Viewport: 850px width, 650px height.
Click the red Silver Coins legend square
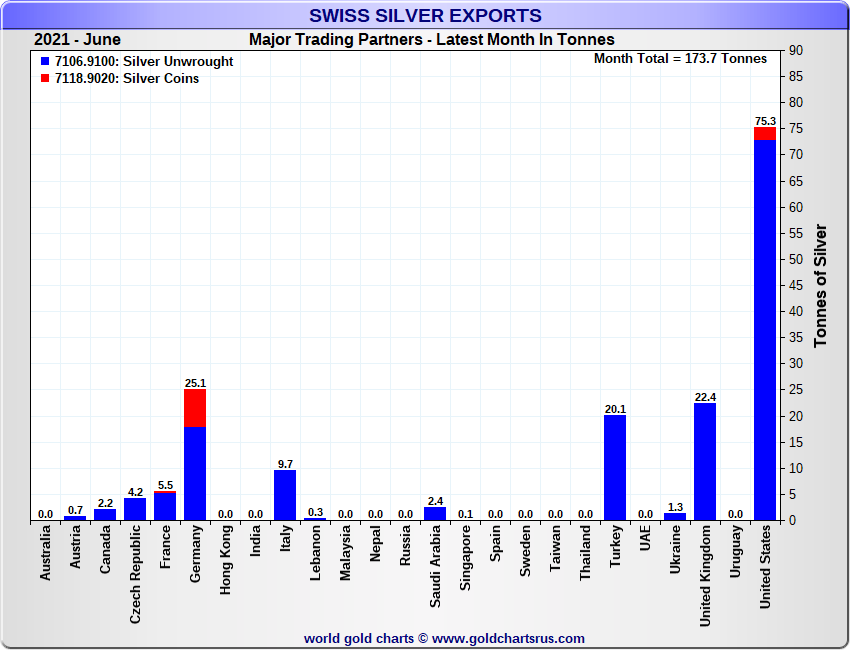click(45, 79)
